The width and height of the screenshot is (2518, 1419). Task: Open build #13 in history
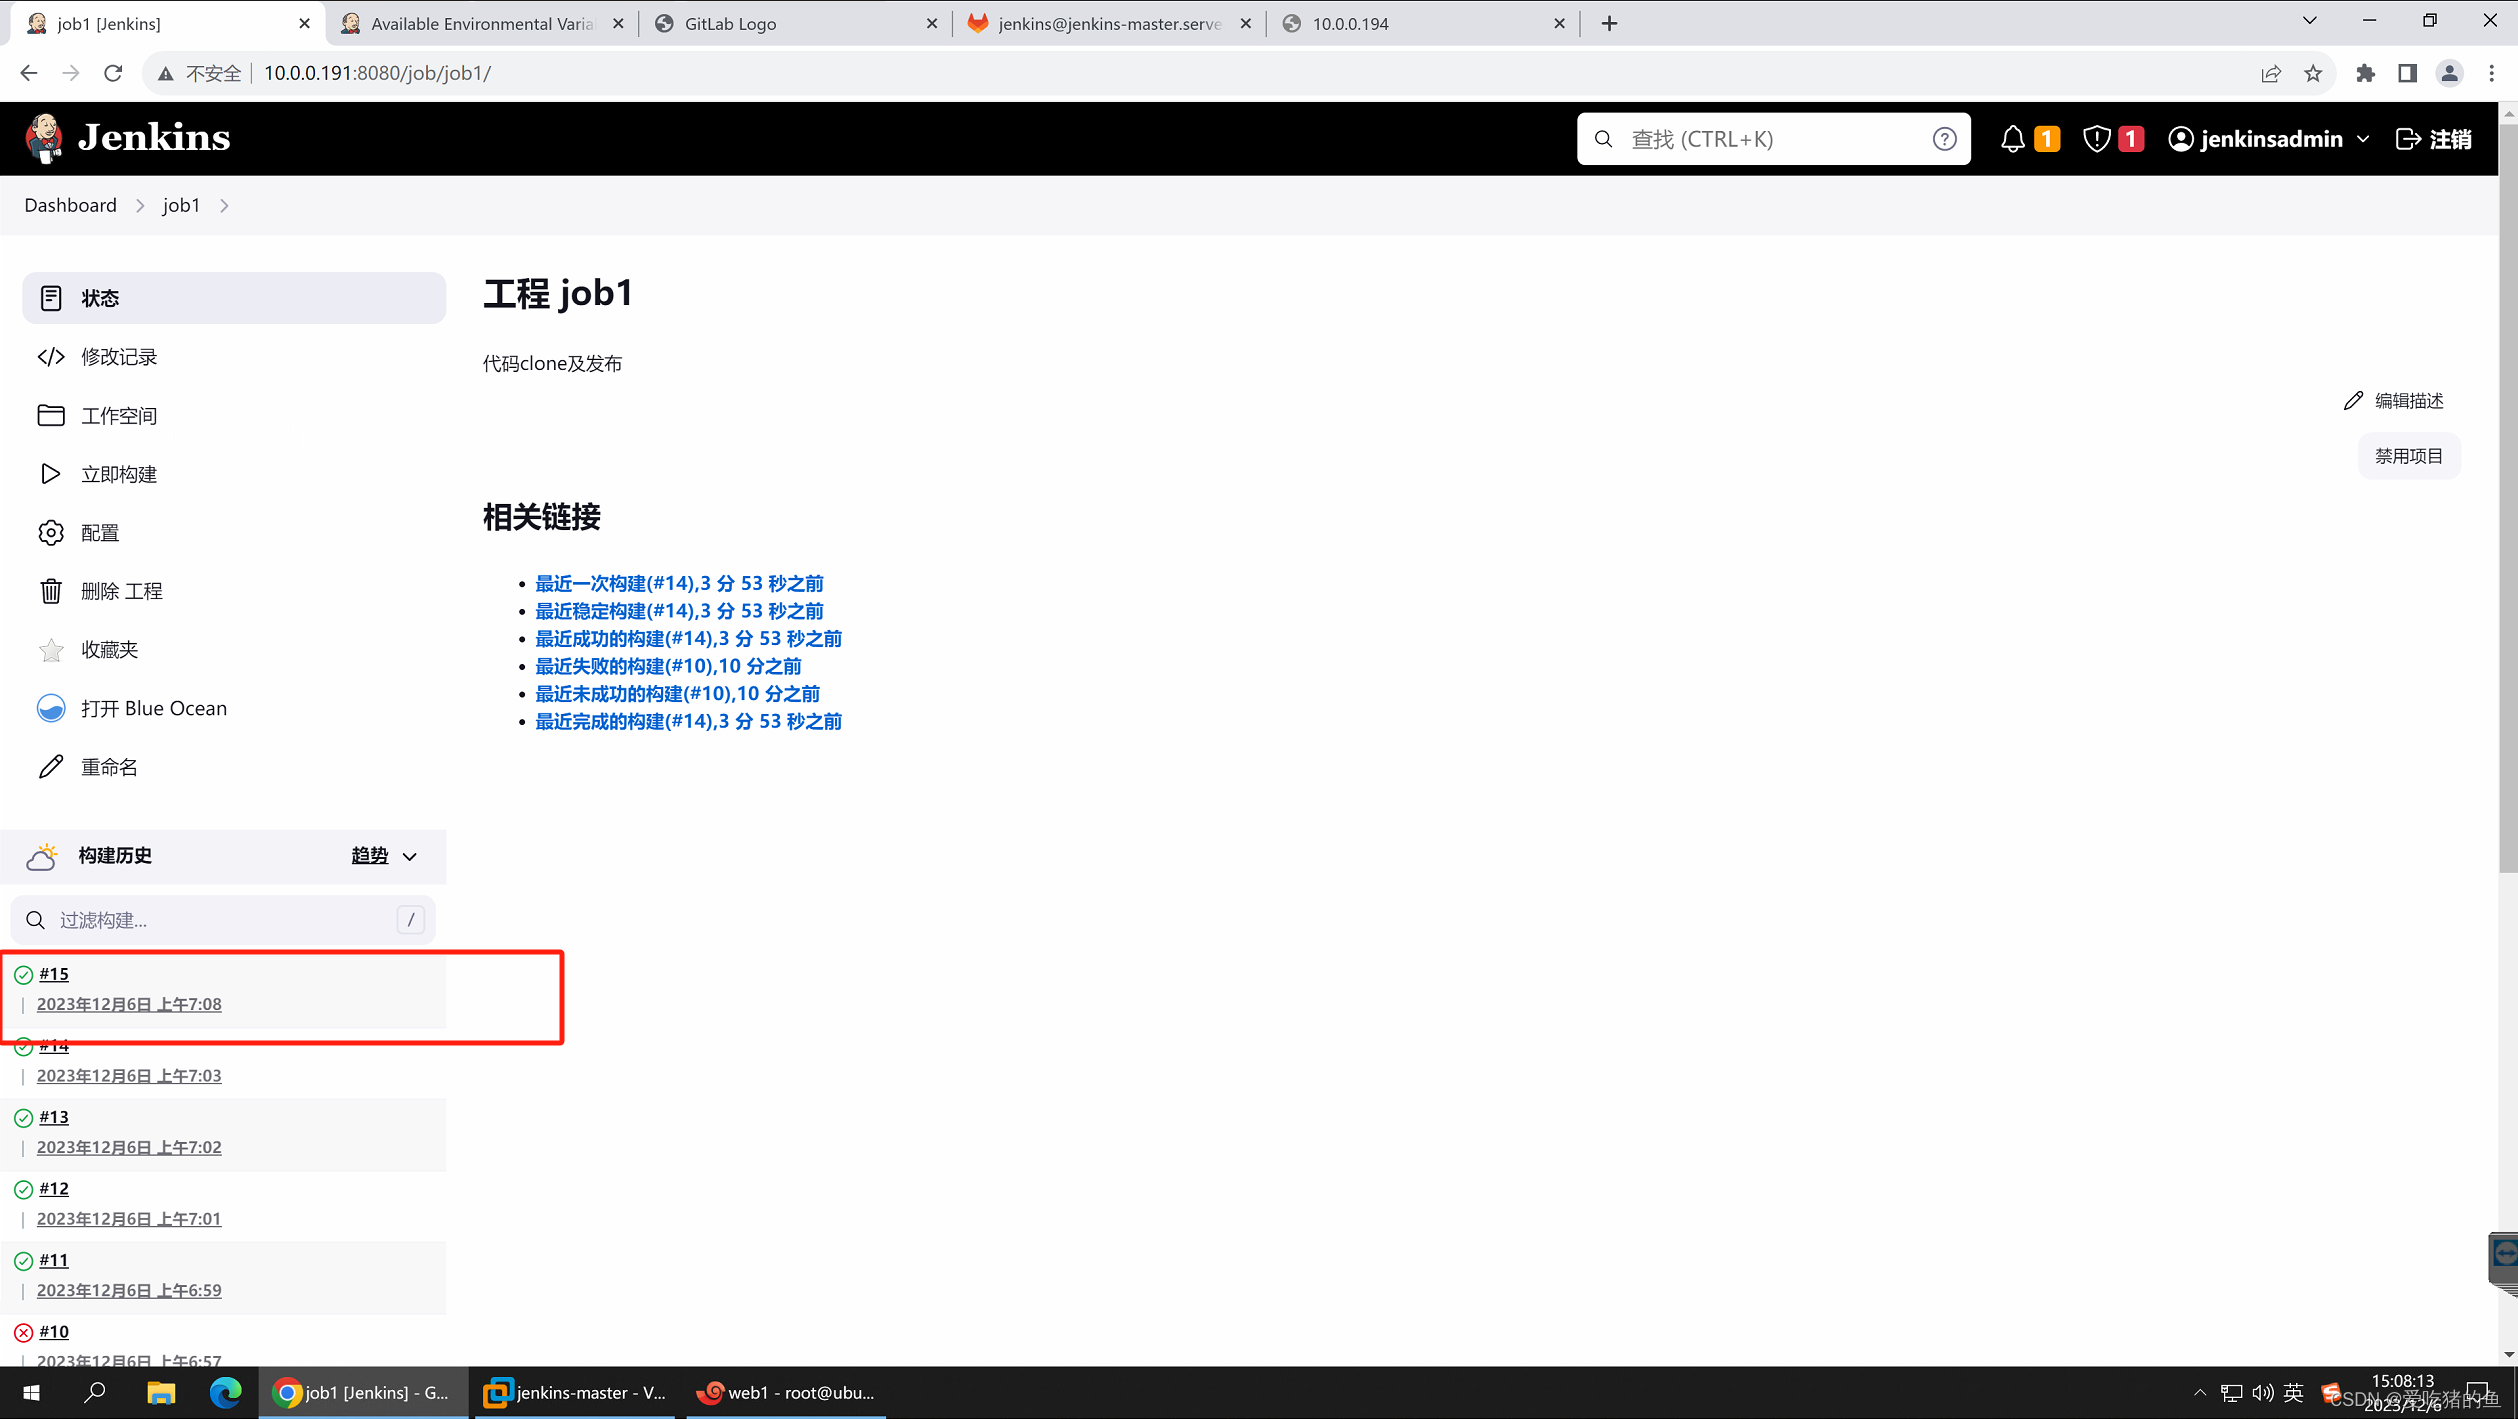click(x=54, y=1117)
